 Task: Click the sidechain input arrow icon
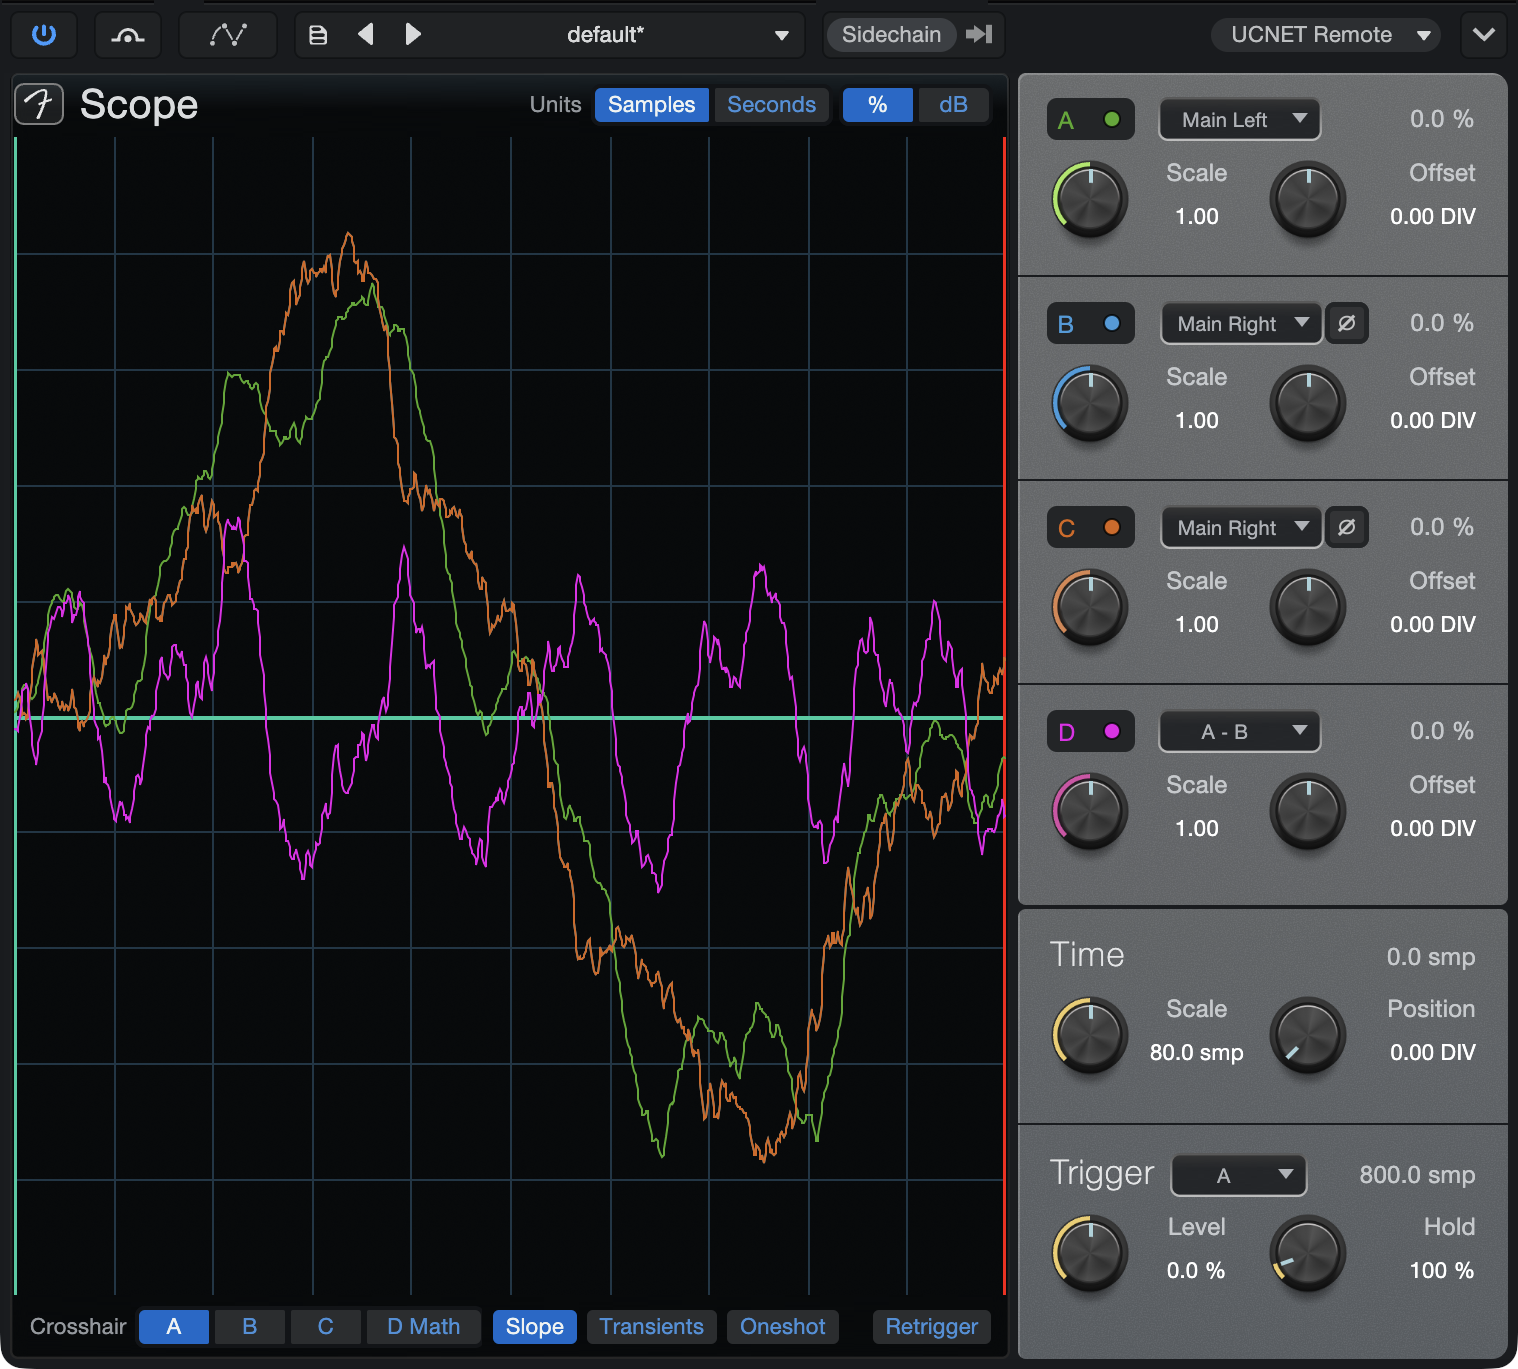(x=979, y=35)
